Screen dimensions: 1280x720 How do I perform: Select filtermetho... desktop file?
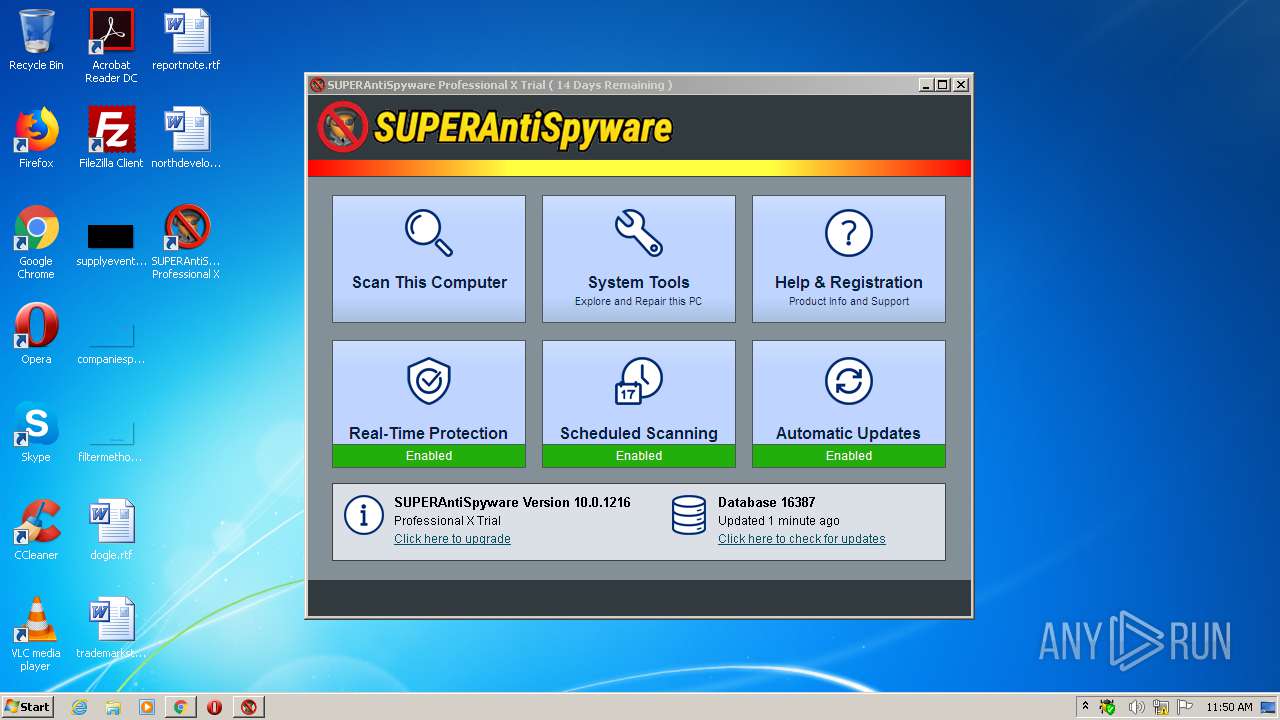tap(111, 440)
